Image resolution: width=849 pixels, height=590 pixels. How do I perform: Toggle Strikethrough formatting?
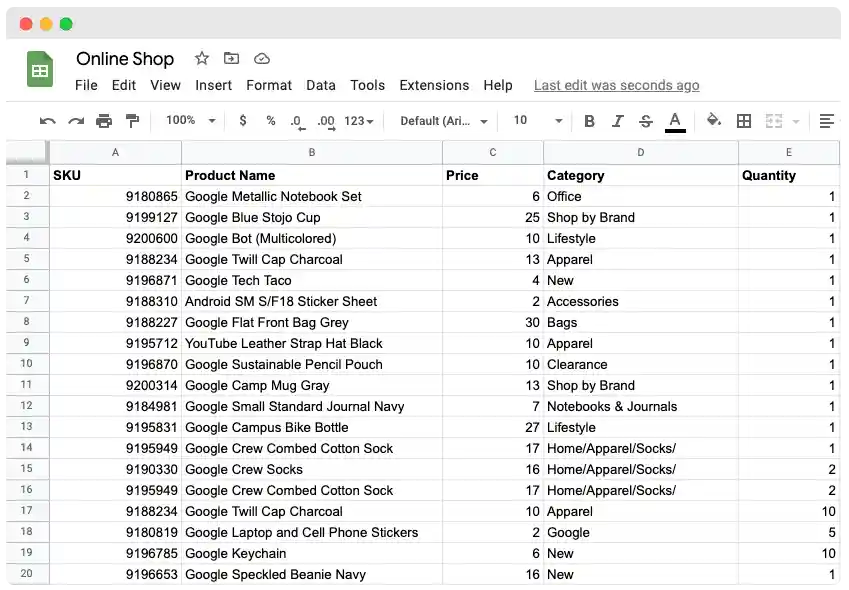click(x=645, y=121)
